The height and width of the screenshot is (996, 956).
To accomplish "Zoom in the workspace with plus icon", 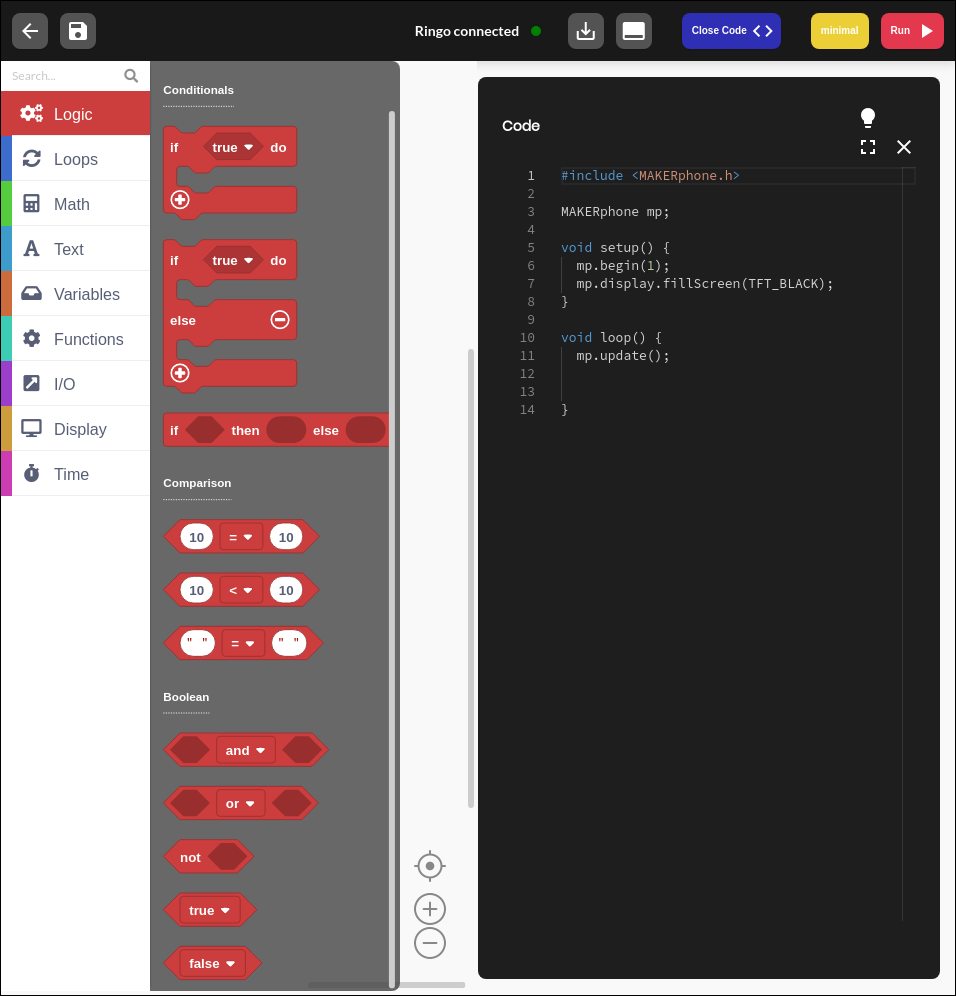I will [430, 909].
